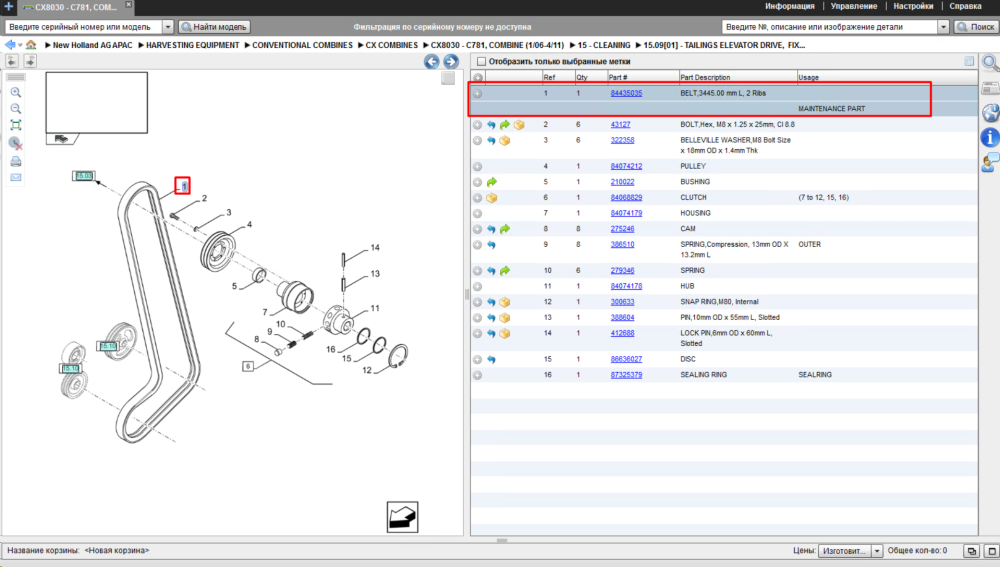Viewport: 1000px width, 567px height.
Task: Open the tab dropdown arrow beside back button
Action: click(20, 45)
